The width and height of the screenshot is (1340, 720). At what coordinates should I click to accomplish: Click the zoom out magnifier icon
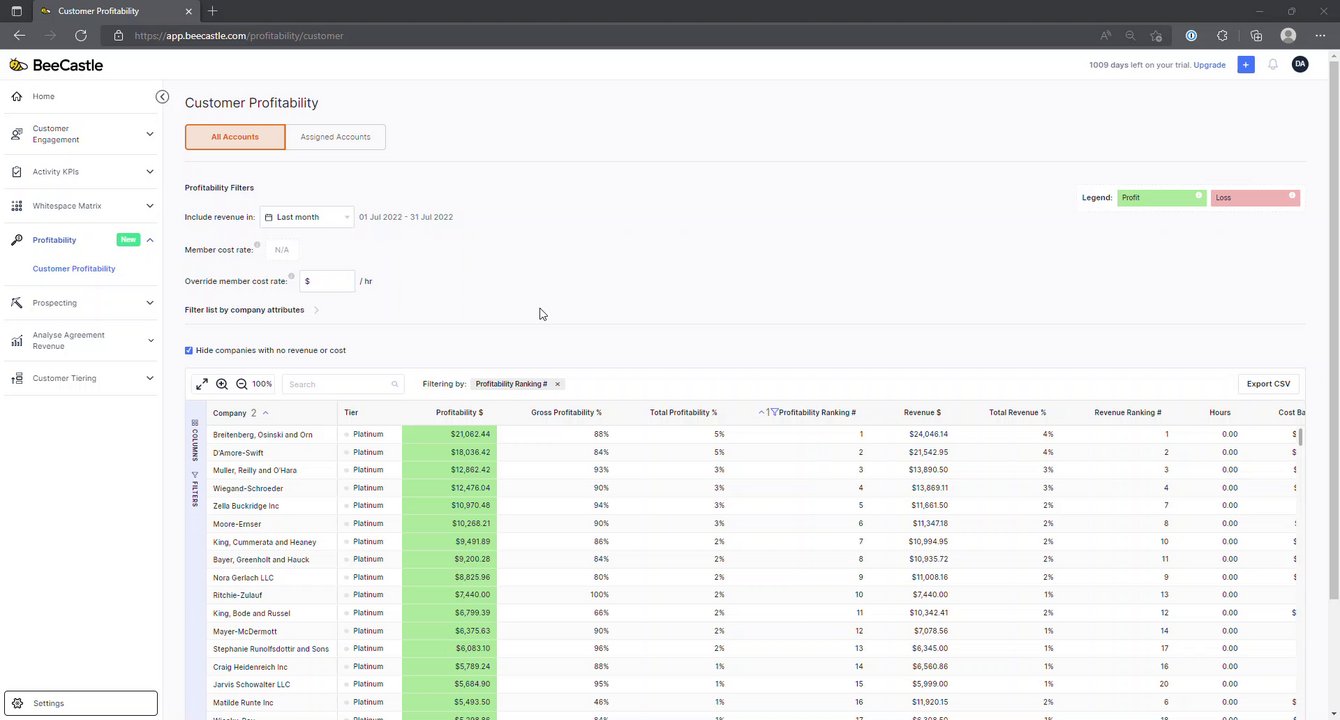(242, 384)
